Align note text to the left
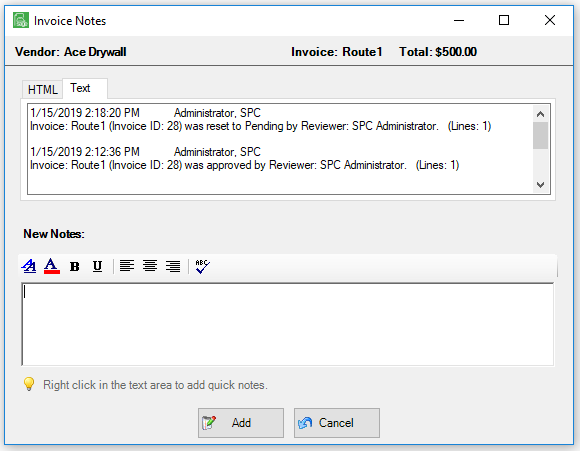580x451 pixels. (x=127, y=266)
